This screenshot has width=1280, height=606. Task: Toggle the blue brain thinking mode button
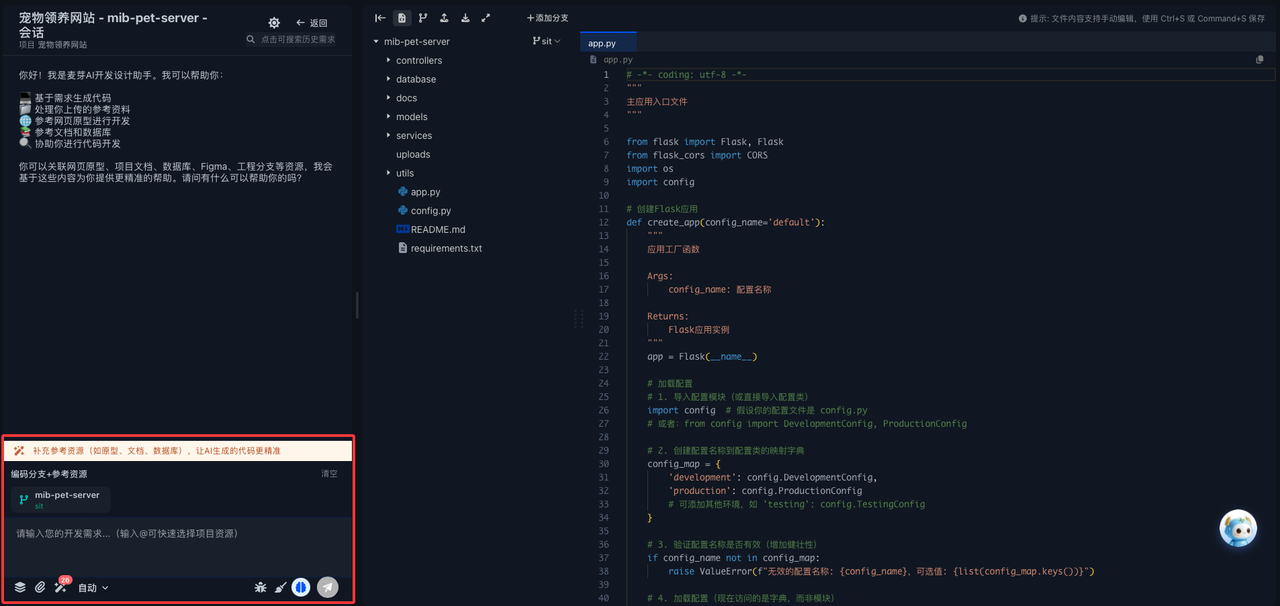[x=301, y=587]
